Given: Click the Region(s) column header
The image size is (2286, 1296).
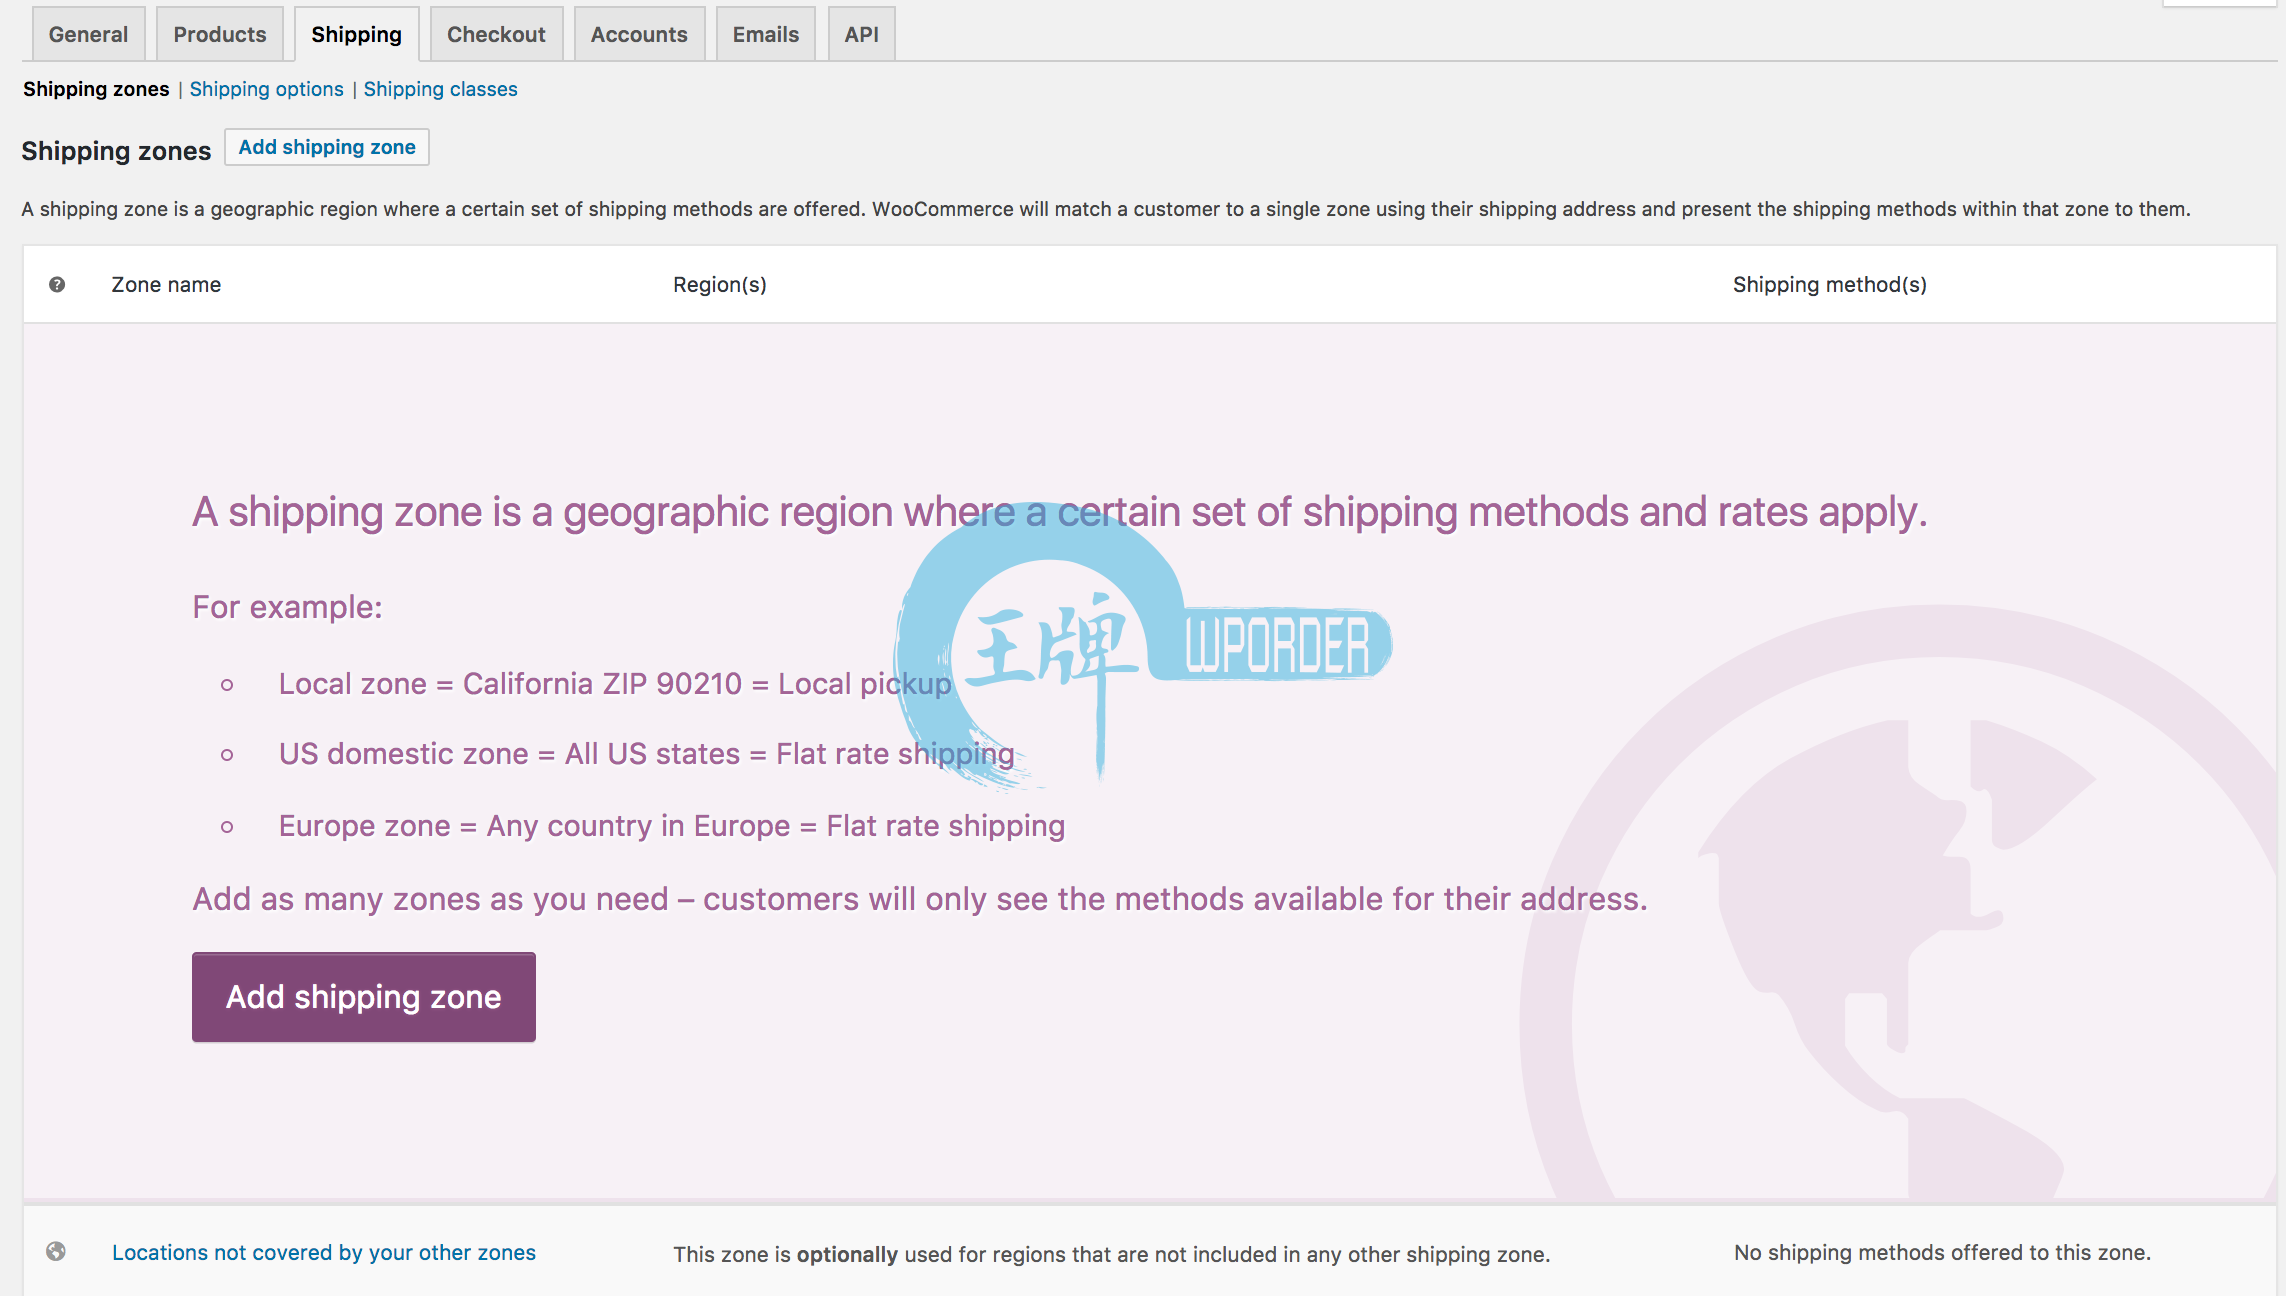Looking at the screenshot, I should pos(720,285).
